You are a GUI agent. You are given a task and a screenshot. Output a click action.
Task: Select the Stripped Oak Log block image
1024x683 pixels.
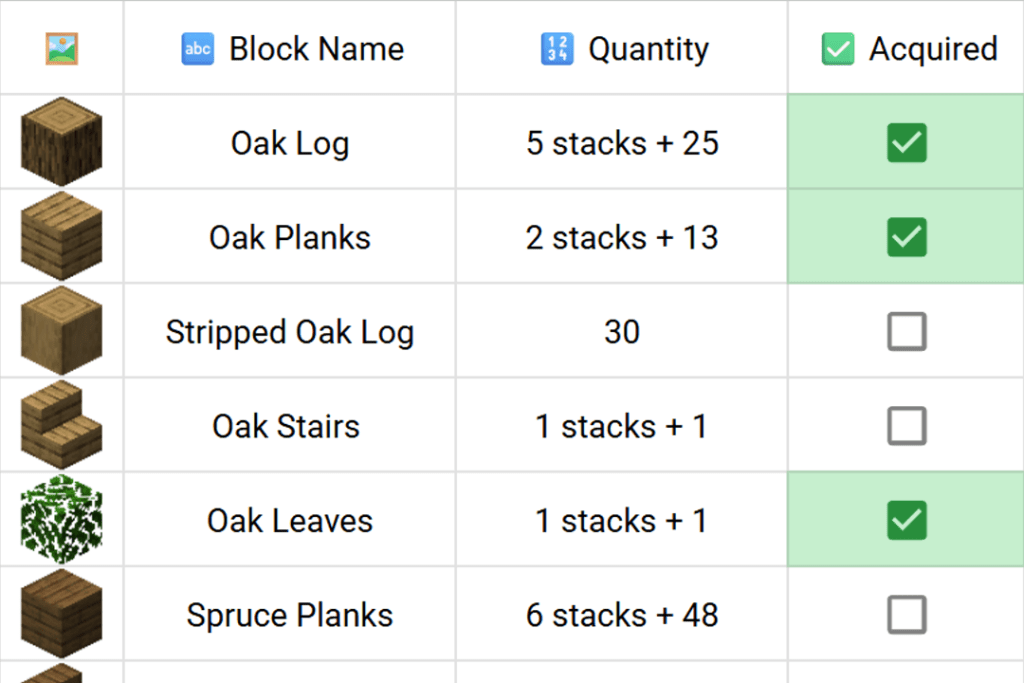click(x=61, y=331)
